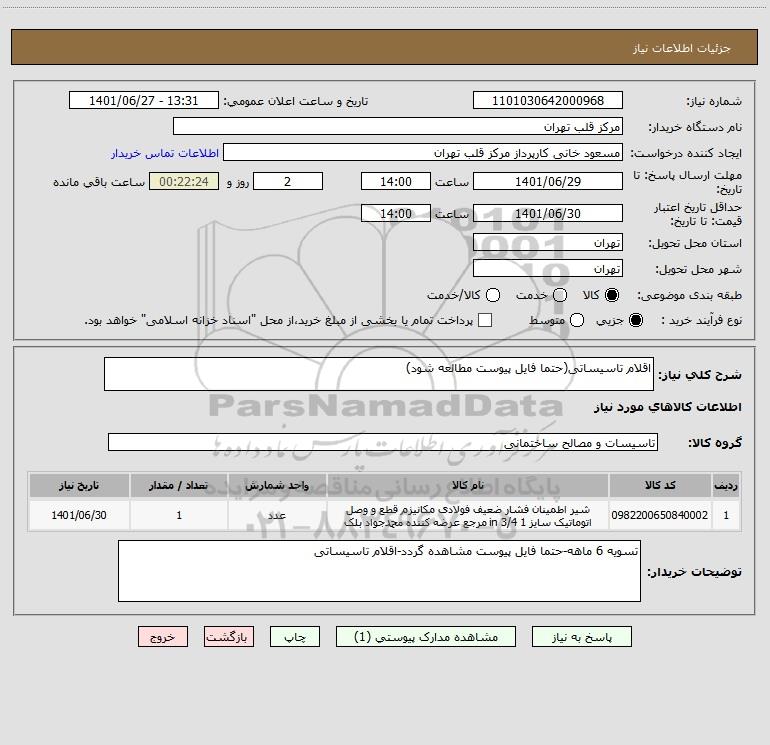The height and width of the screenshot is (745, 770).
Task: Click the response deadline hour field 14:00
Action: (x=396, y=181)
